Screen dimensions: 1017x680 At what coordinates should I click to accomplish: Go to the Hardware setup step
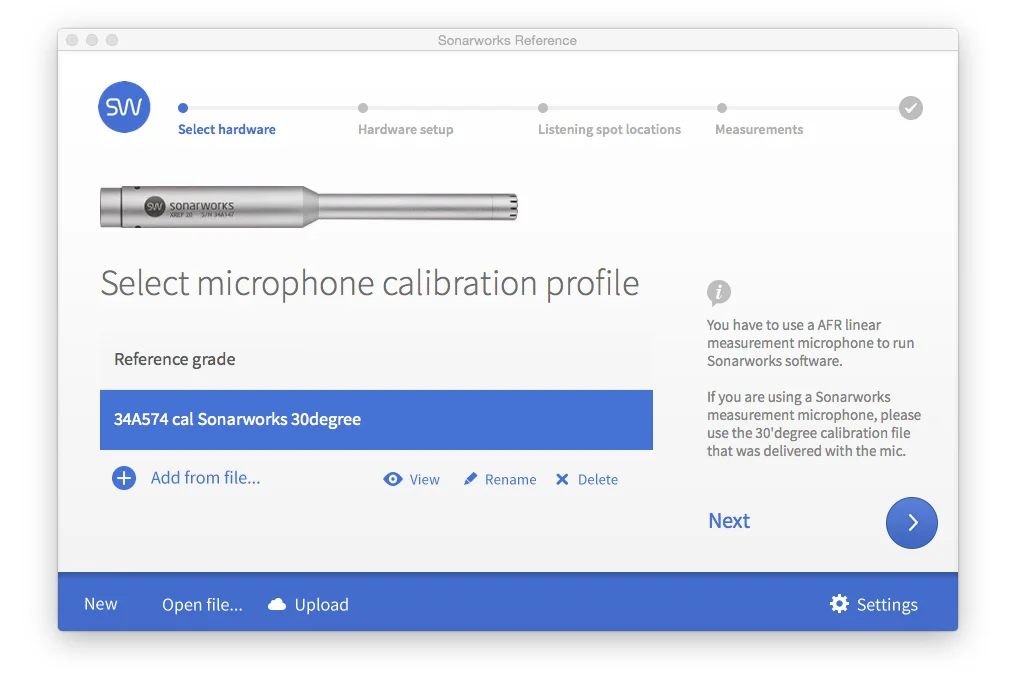tap(405, 129)
